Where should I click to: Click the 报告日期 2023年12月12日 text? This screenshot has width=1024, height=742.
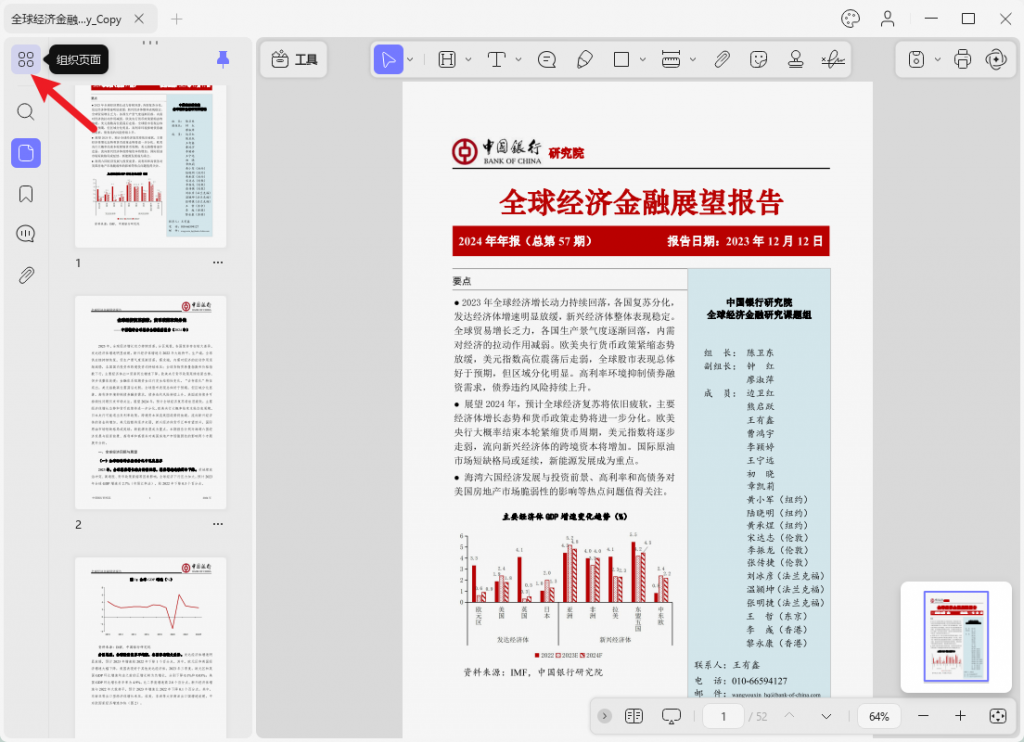[x=744, y=241]
